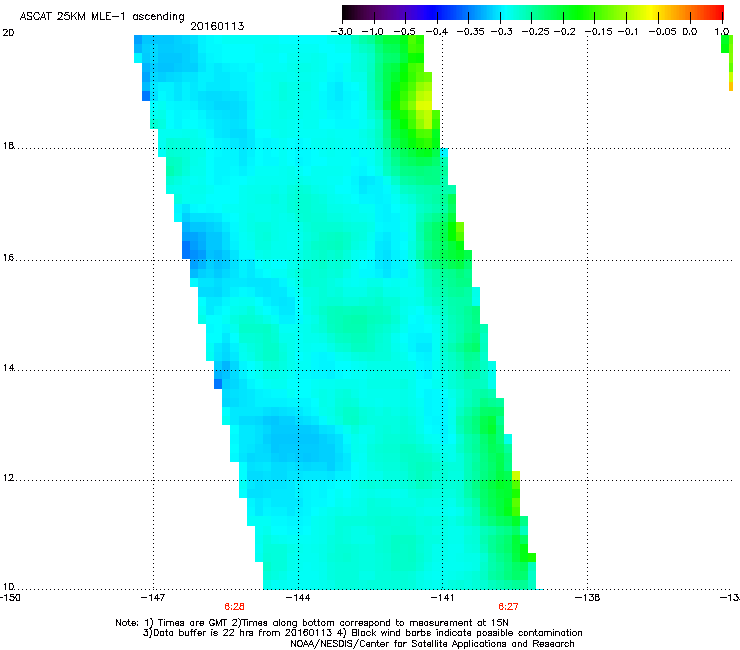Click the -0.3 color scale label
The width and height of the screenshot is (740, 650).
click(x=501, y=32)
